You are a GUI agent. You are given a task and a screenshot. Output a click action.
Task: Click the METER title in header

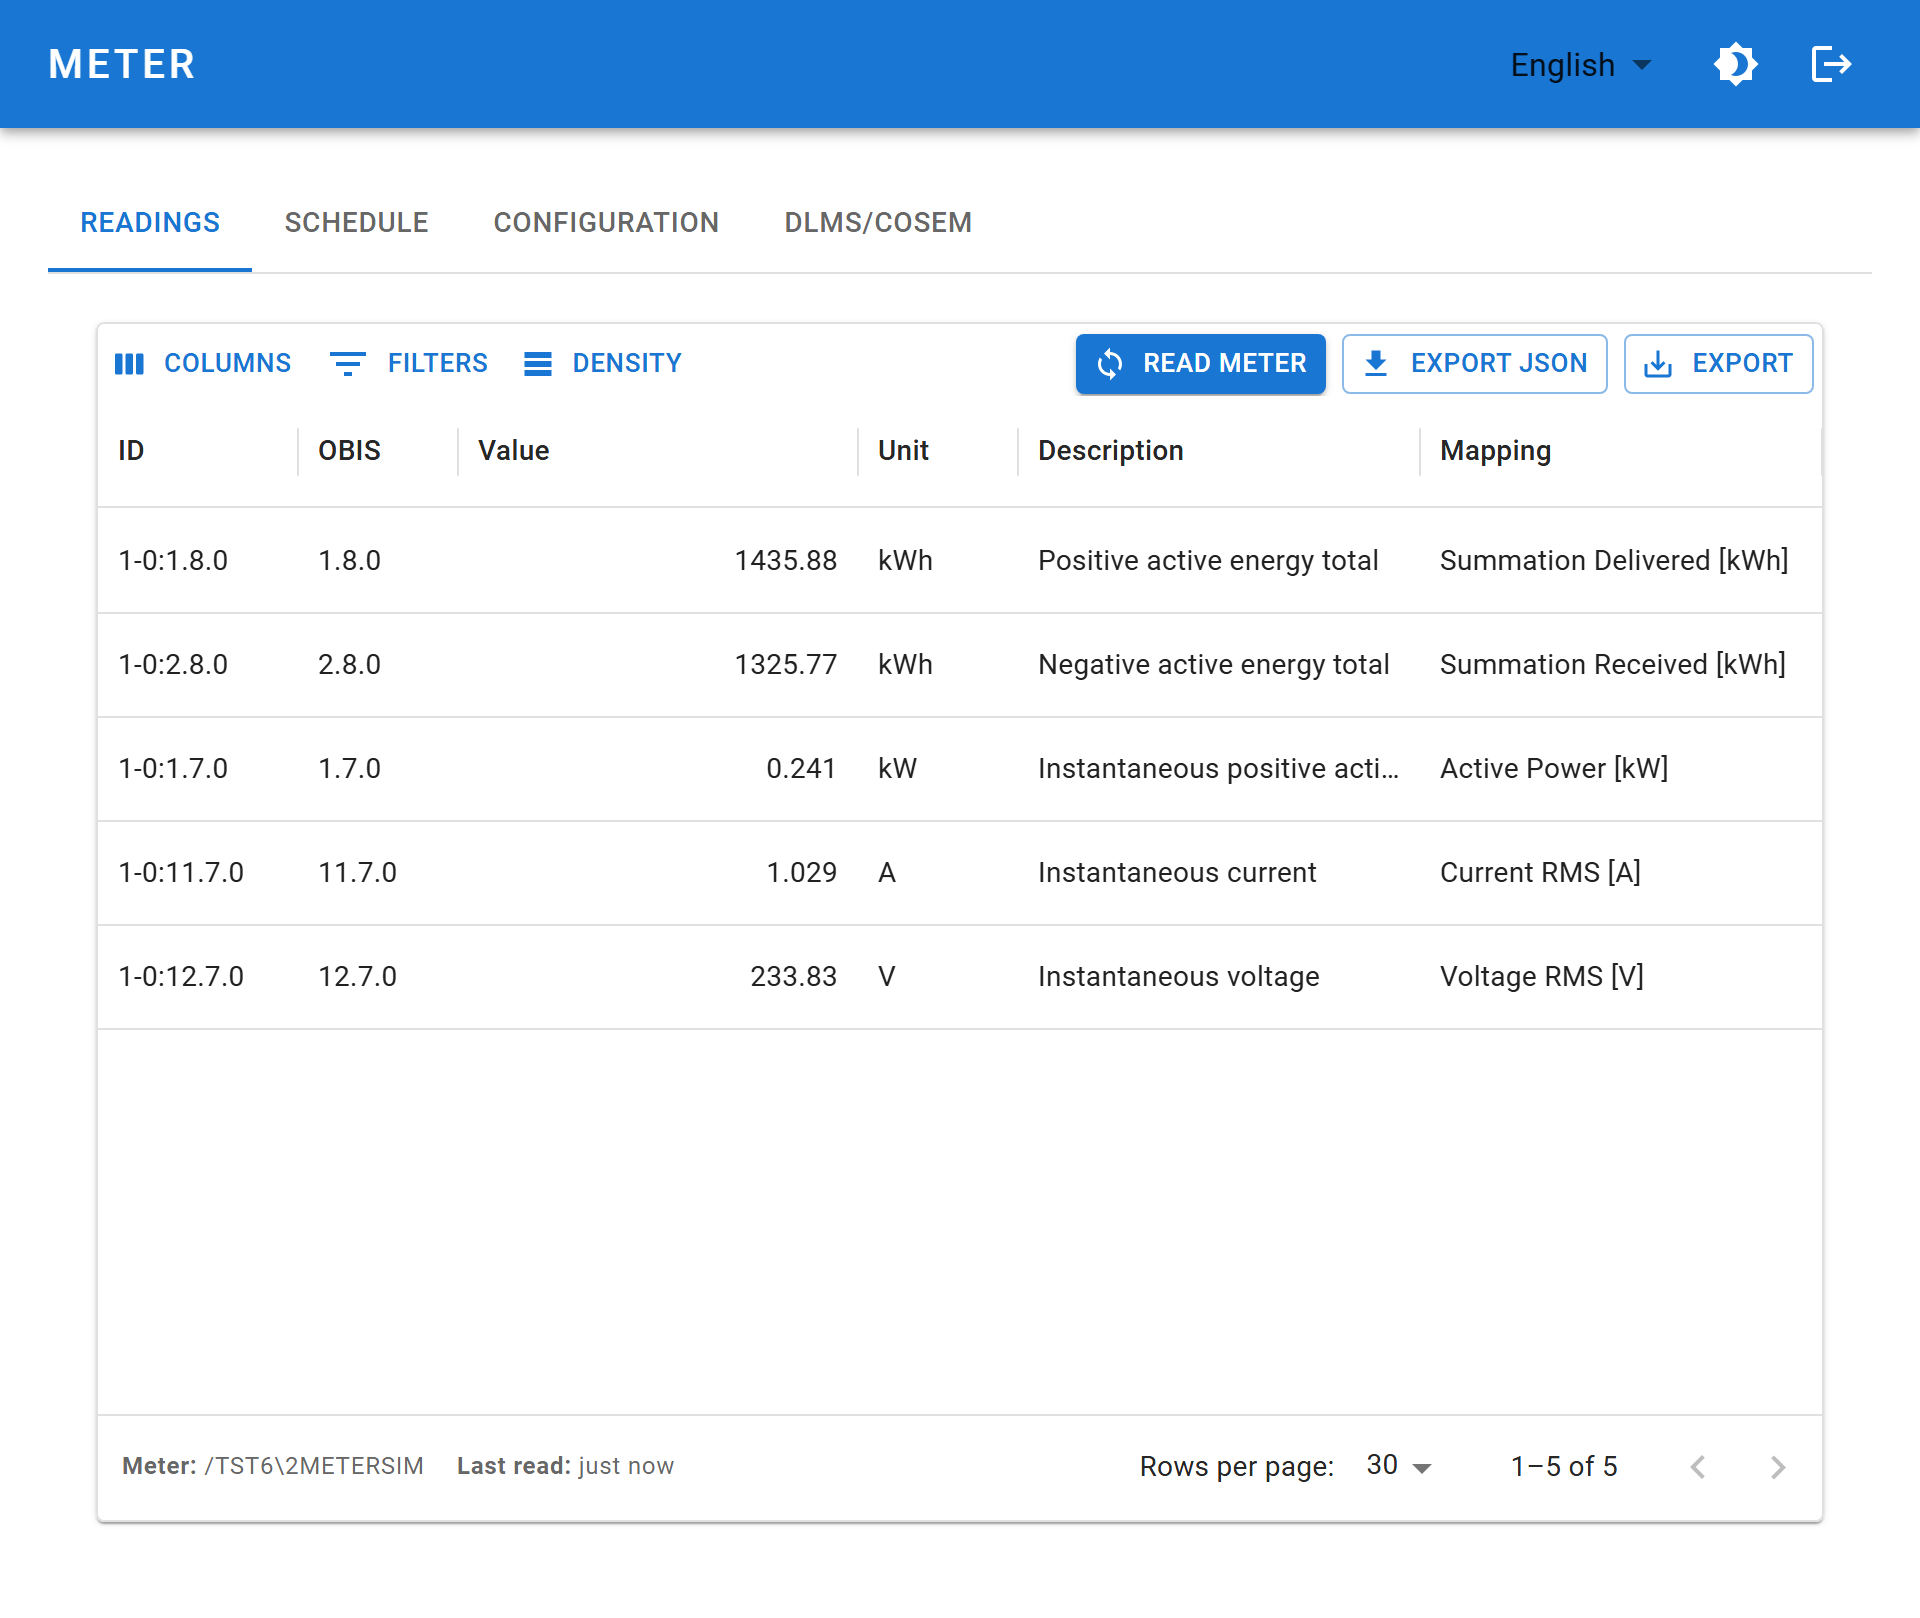(122, 65)
